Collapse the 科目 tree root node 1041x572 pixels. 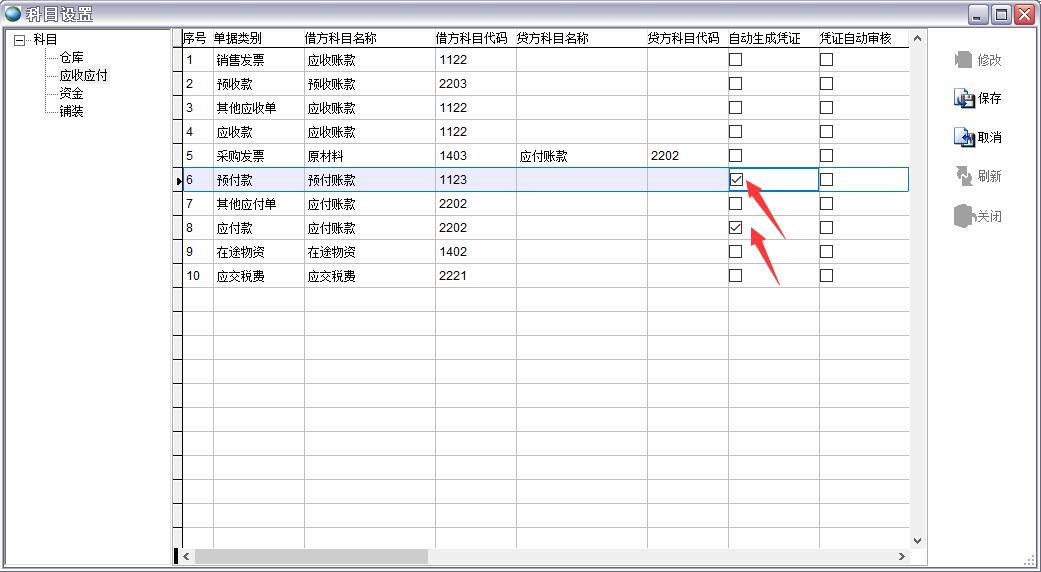(x=19, y=41)
